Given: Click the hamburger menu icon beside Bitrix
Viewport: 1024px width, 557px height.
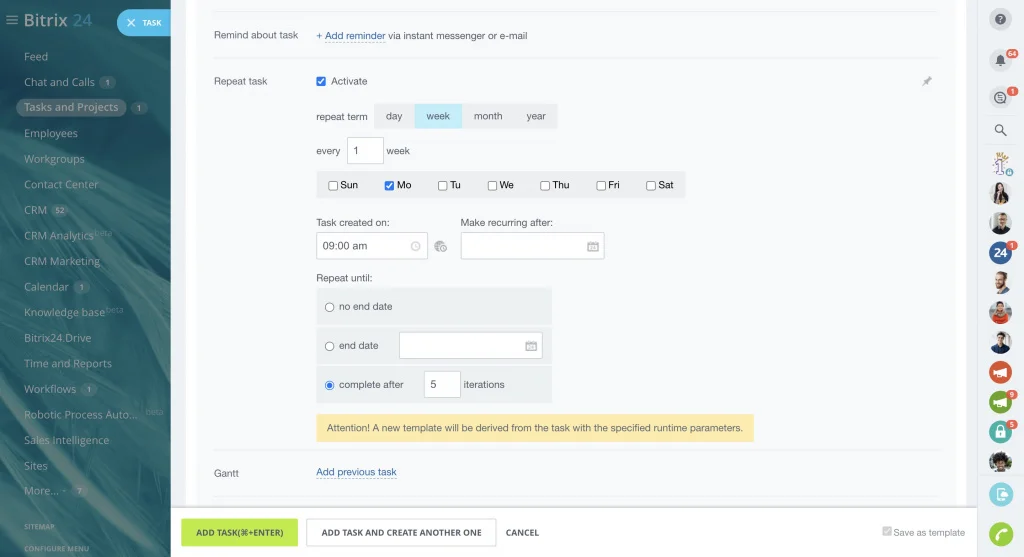Looking at the screenshot, I should point(12,20).
